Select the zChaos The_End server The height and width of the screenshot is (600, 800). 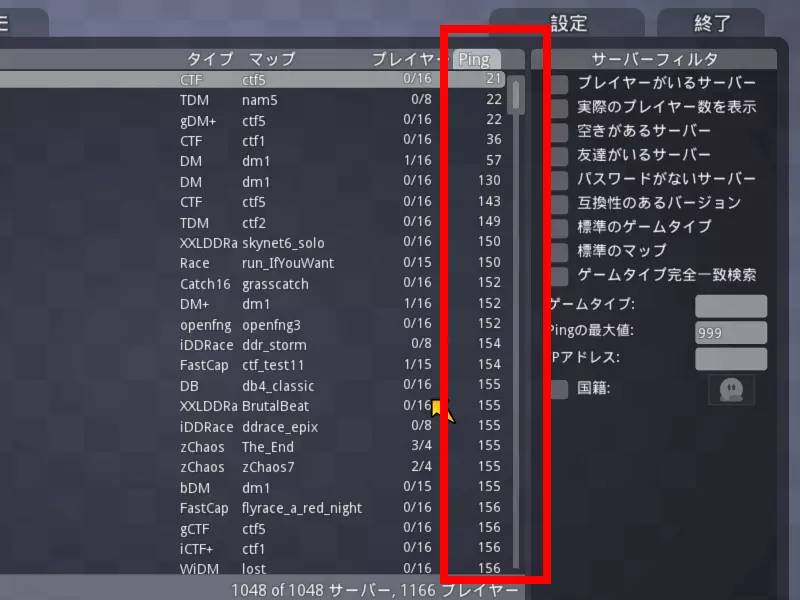253,446
